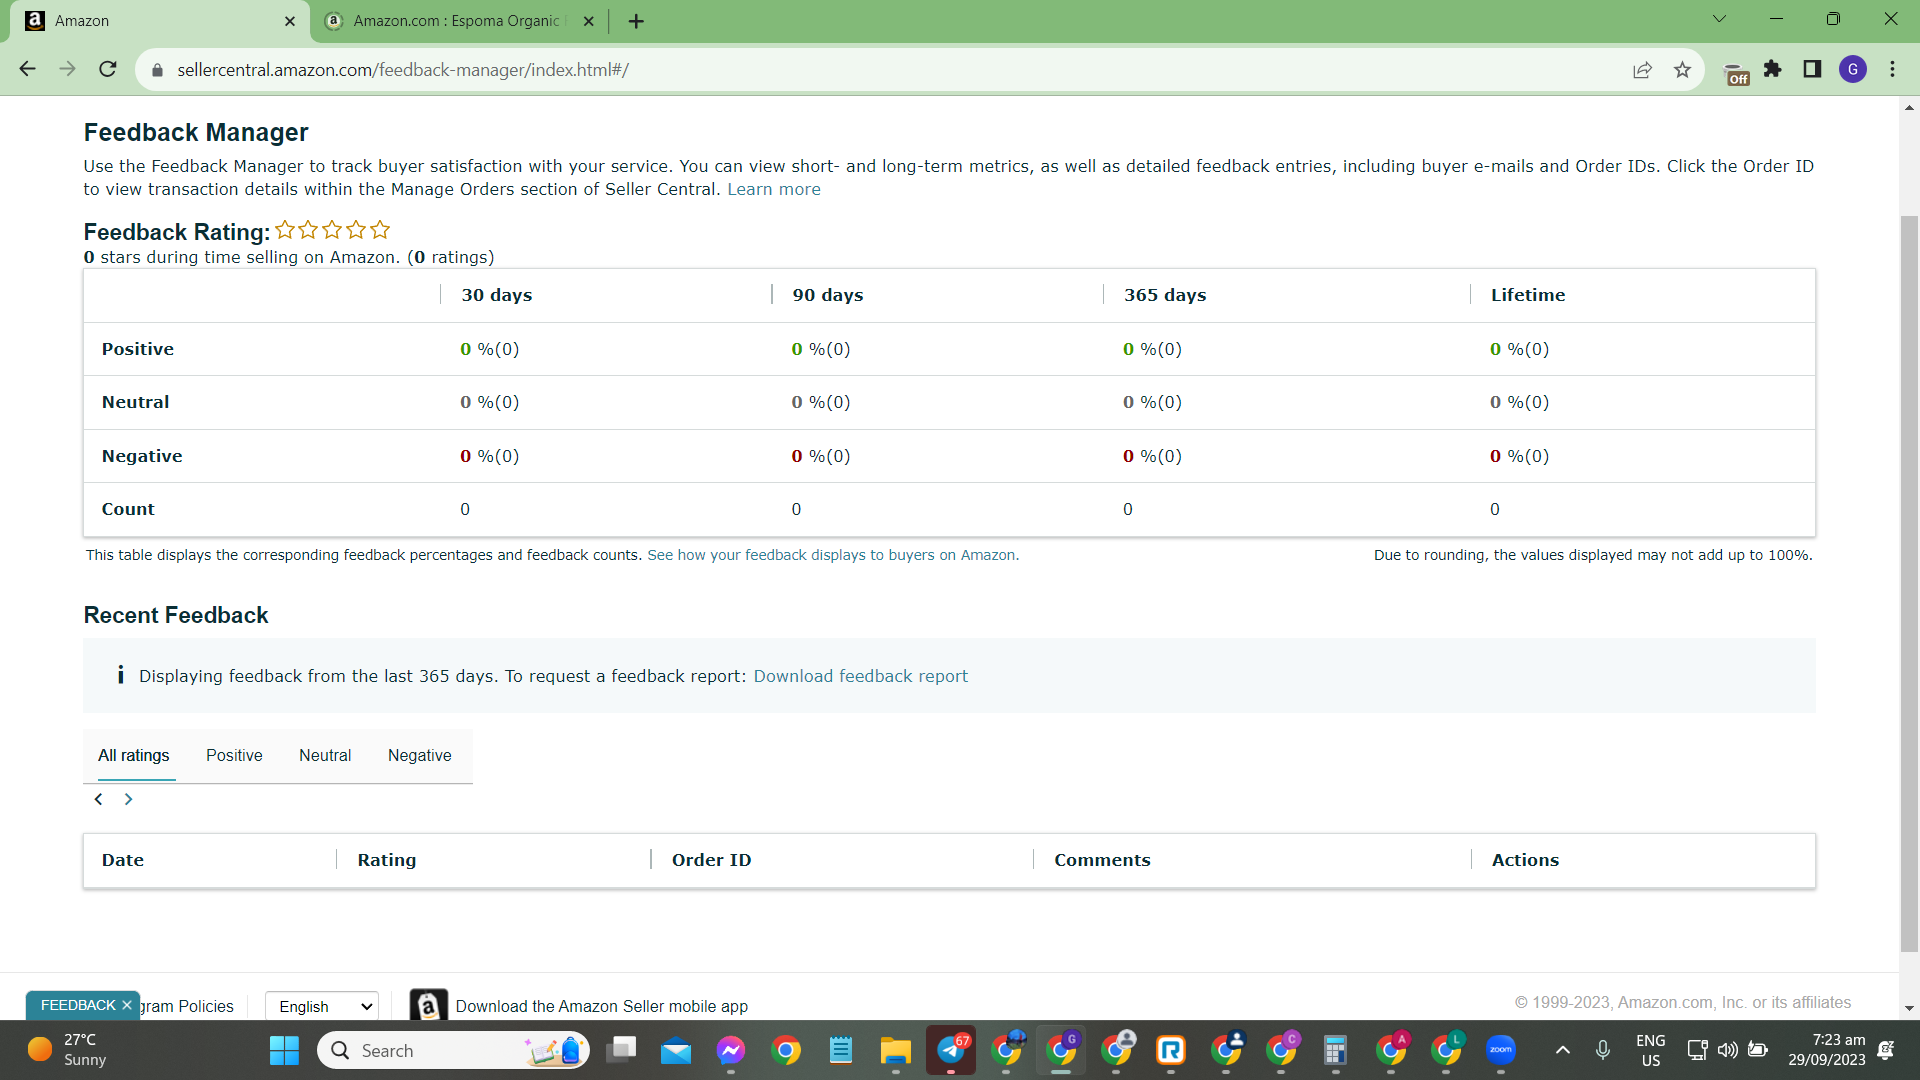Go back to the previous page
The width and height of the screenshot is (1920, 1080).
(x=27, y=69)
